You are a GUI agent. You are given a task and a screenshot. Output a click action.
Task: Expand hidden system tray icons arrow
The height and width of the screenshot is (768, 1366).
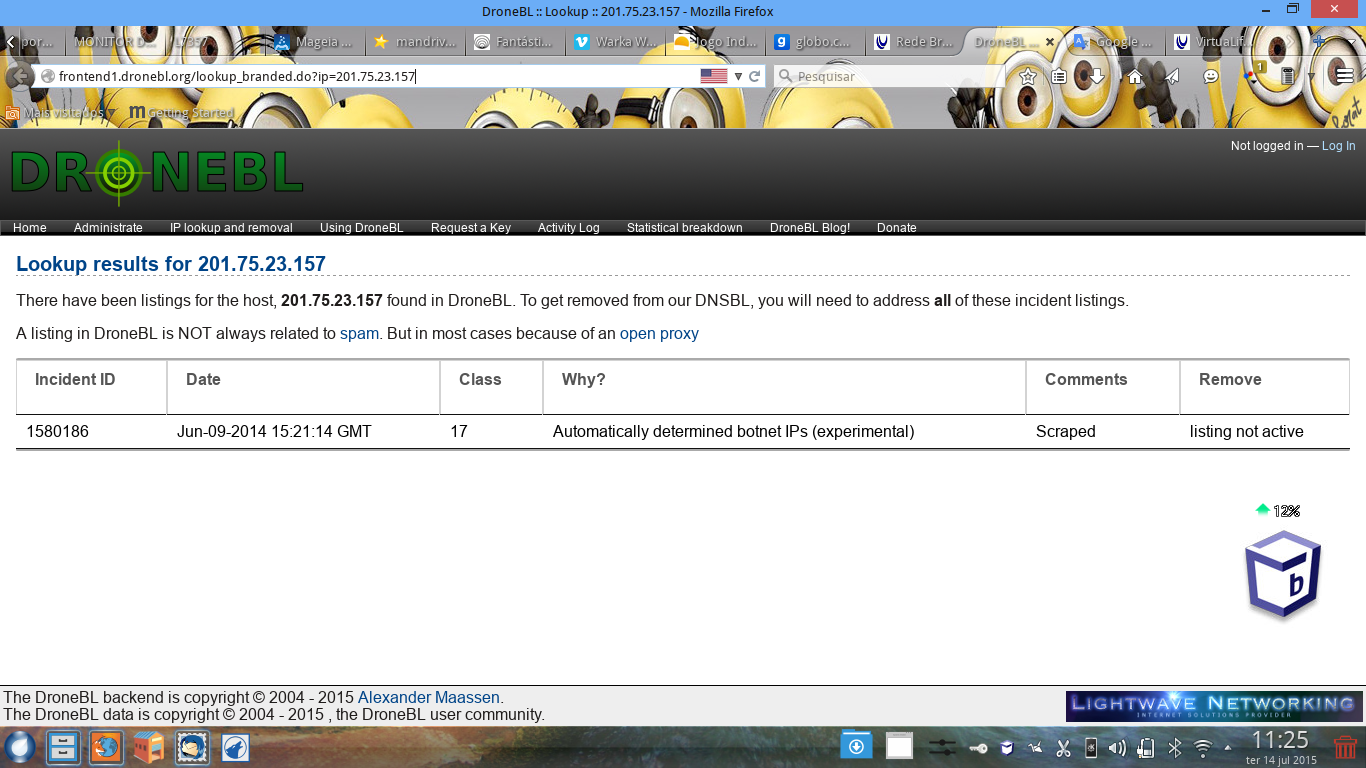[x=1228, y=748]
